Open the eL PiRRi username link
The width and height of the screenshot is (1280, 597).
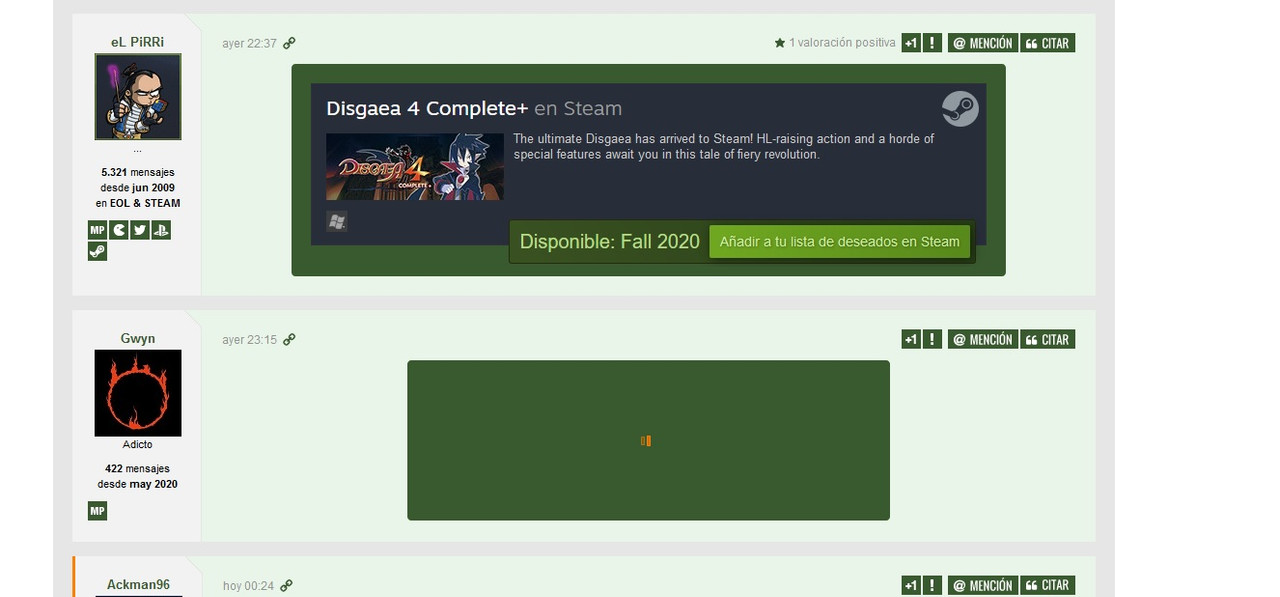pyautogui.click(x=138, y=42)
